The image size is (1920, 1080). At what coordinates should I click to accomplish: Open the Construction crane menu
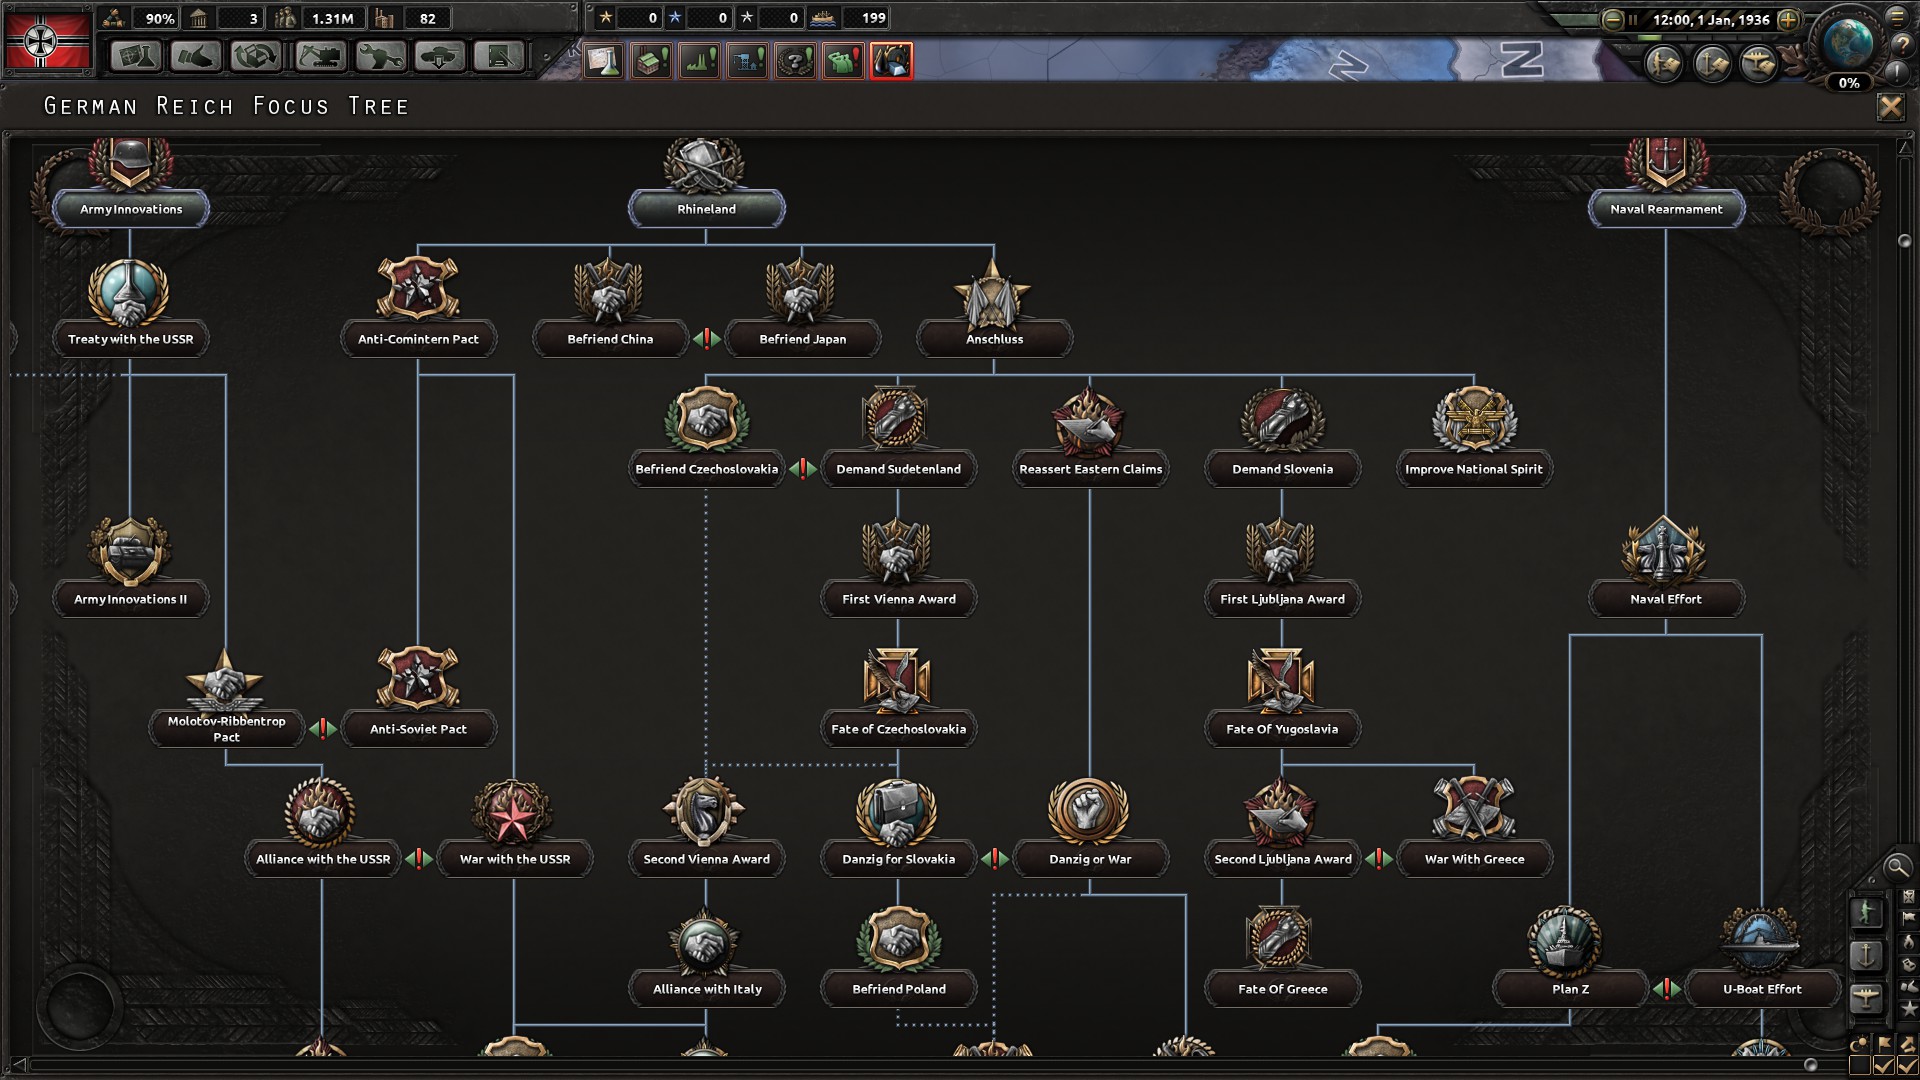(319, 57)
